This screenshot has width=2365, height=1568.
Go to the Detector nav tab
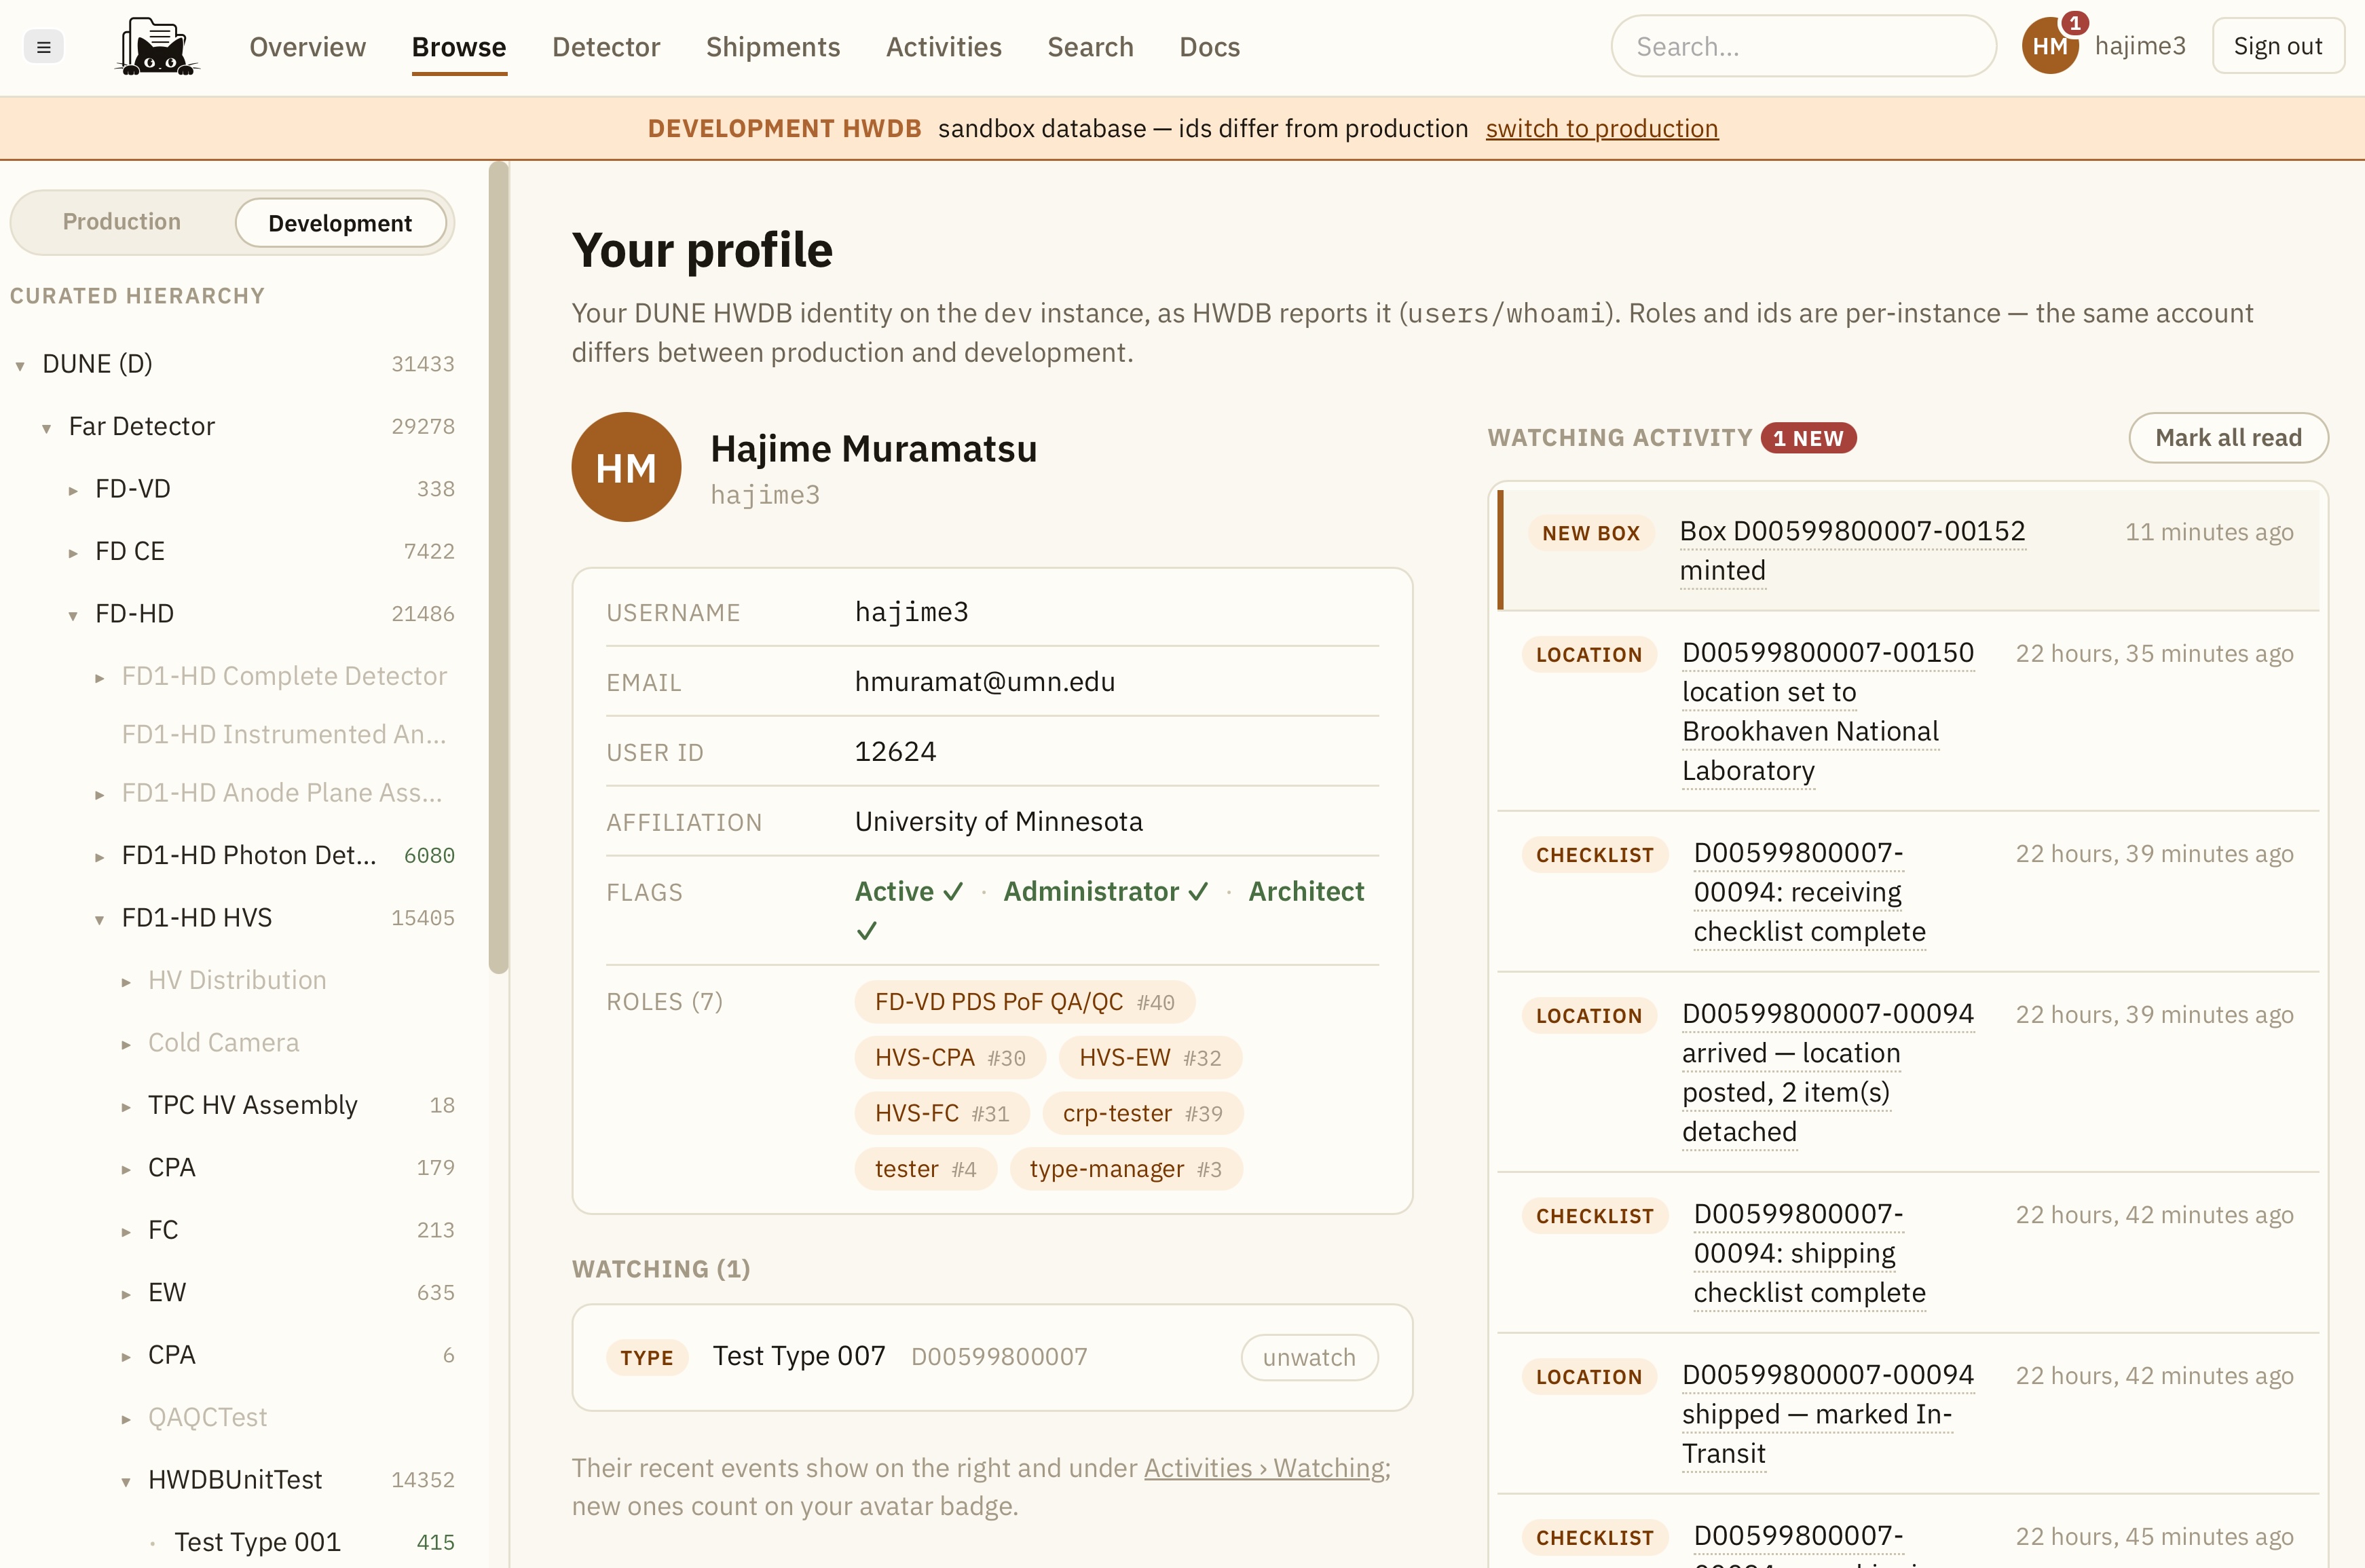click(606, 47)
